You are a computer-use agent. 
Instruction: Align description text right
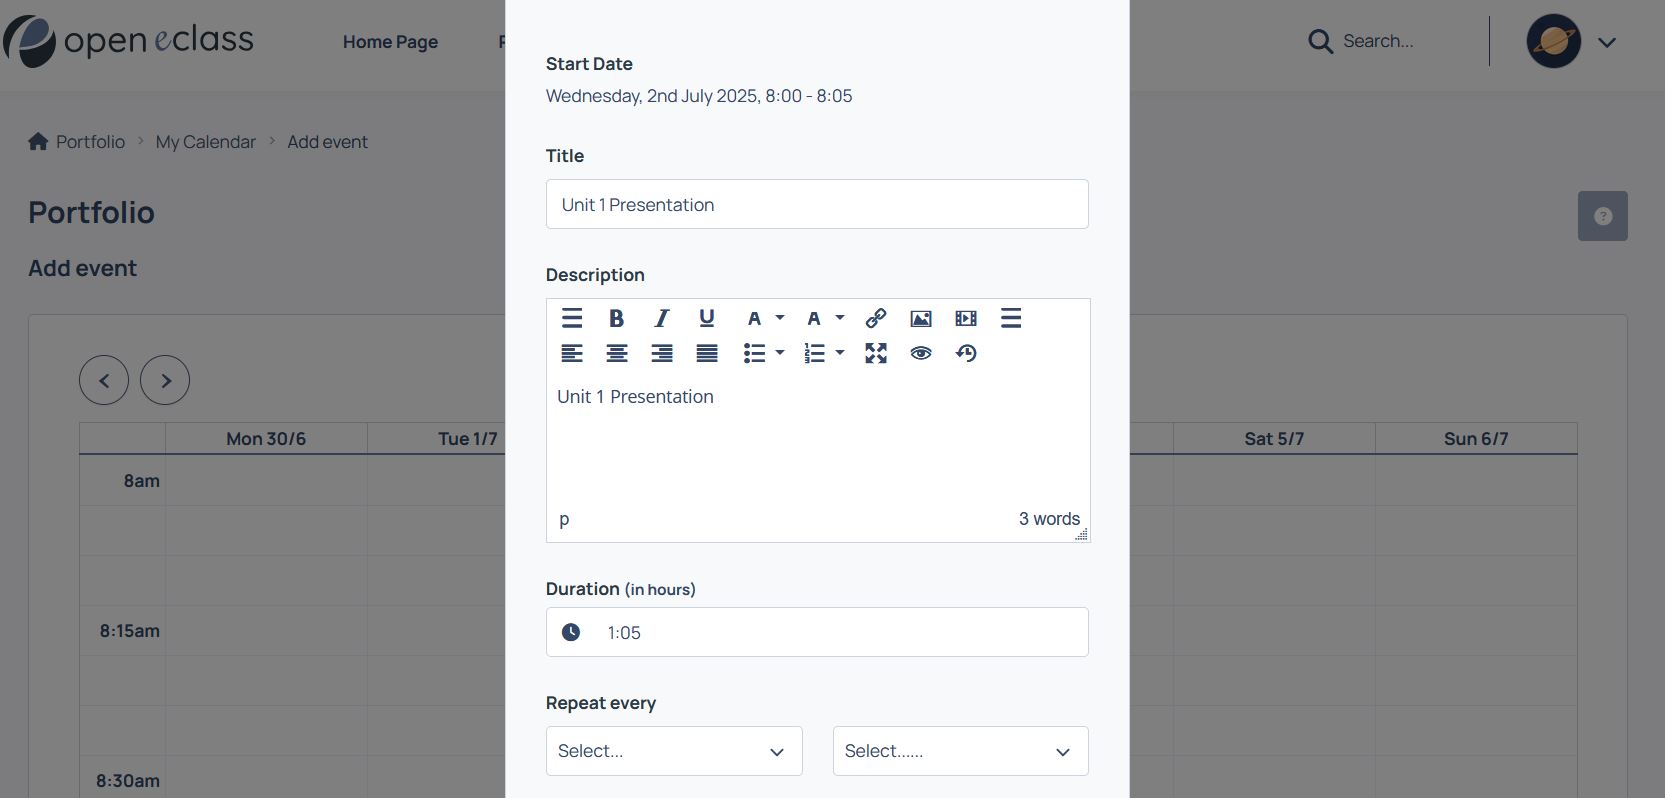click(x=662, y=353)
